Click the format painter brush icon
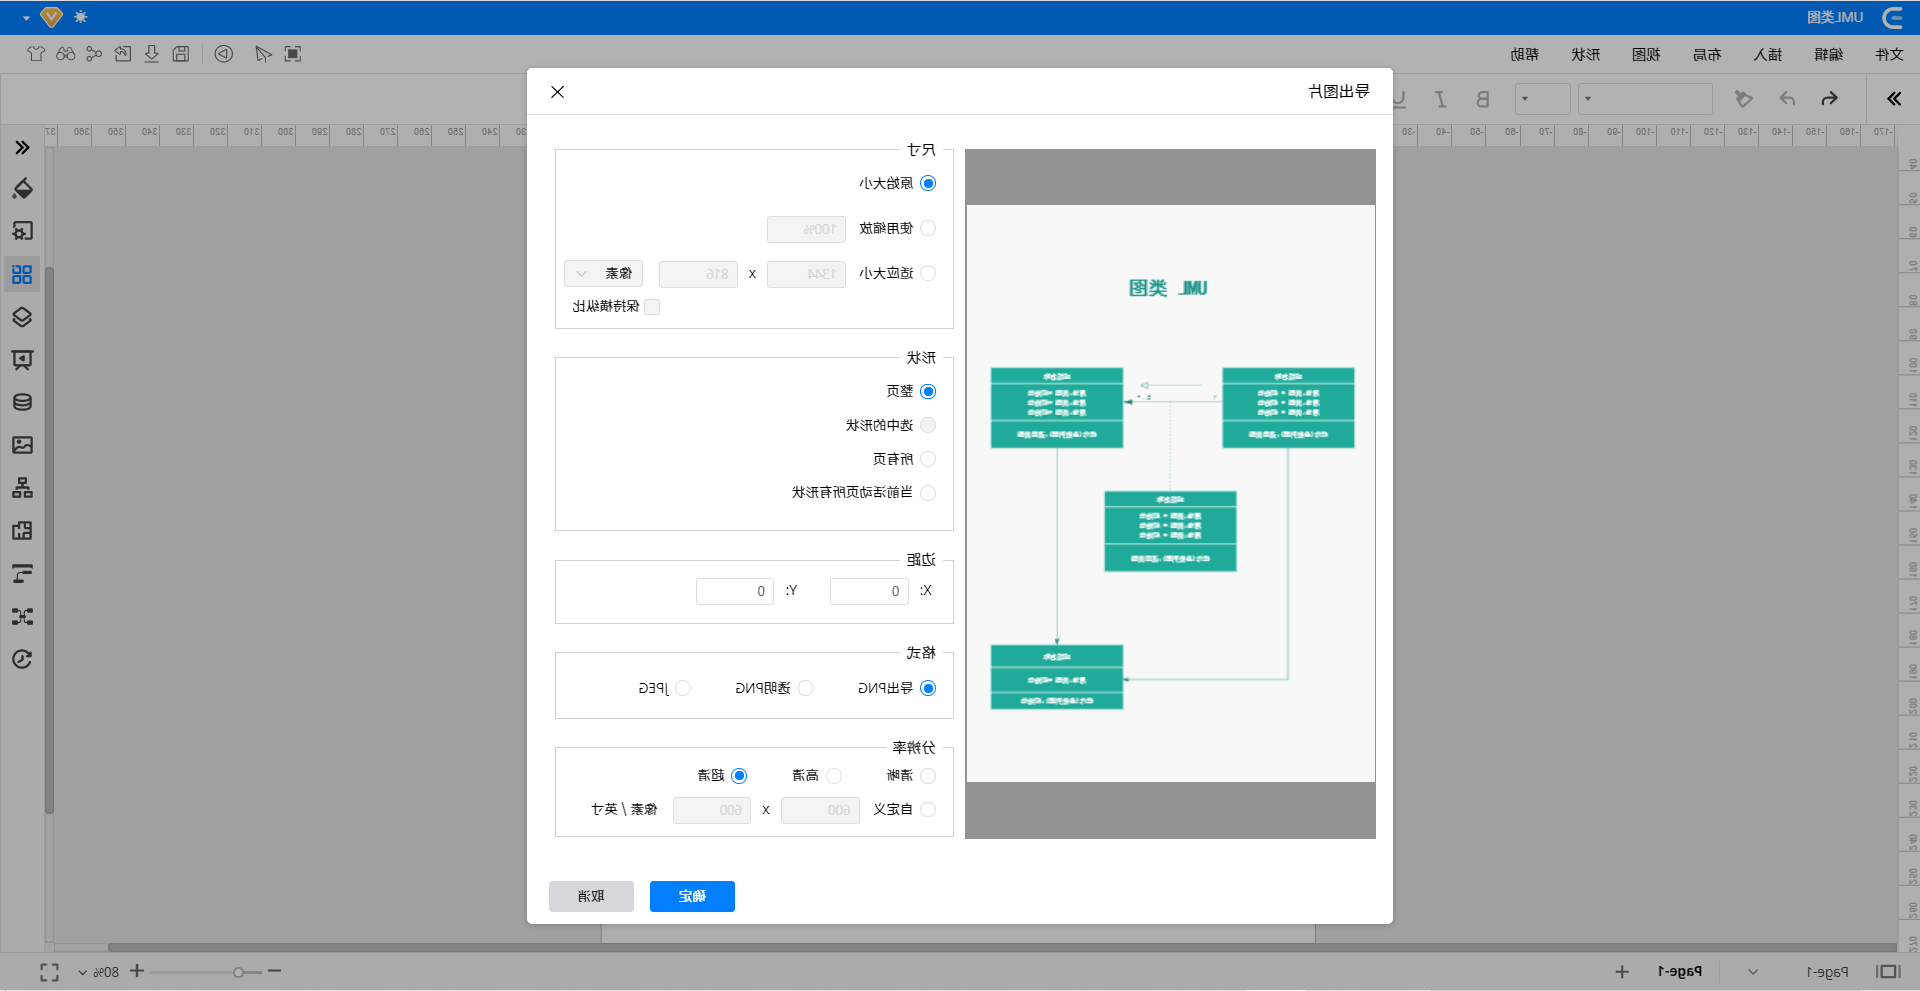This screenshot has width=1920, height=991. tap(1744, 99)
